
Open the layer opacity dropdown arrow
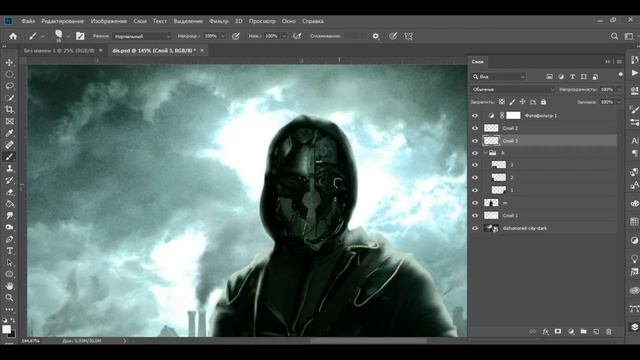(619, 89)
